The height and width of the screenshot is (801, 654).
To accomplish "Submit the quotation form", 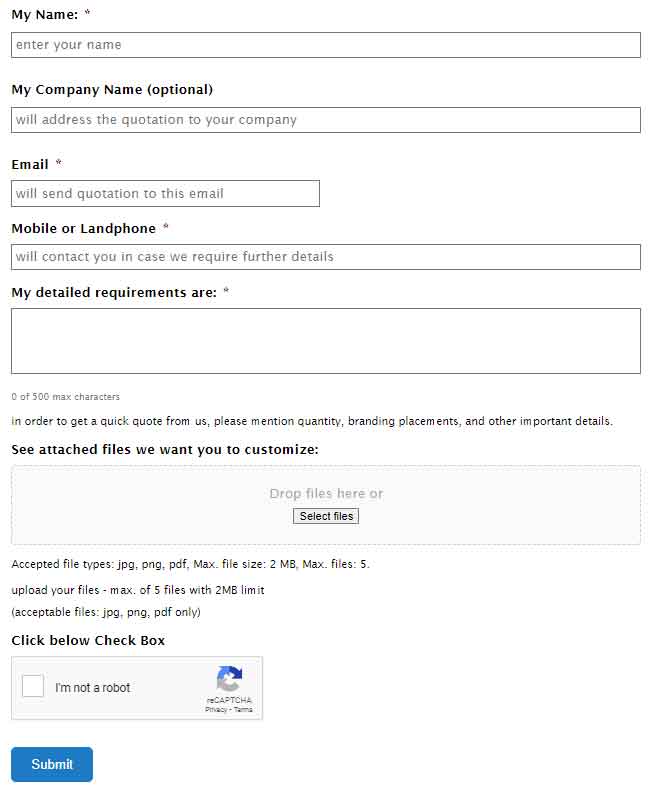I will click(x=52, y=764).
